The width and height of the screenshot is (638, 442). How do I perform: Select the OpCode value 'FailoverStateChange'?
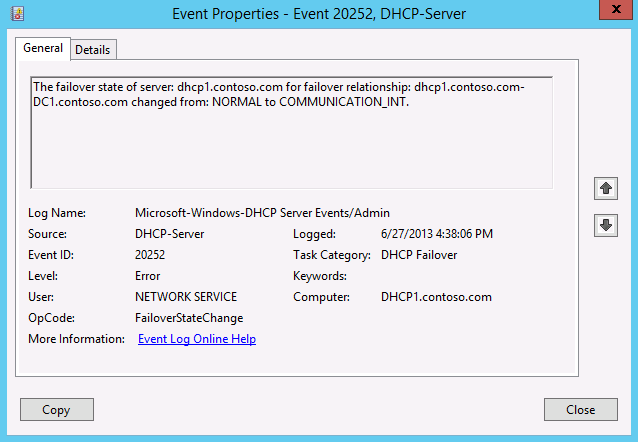[189, 318]
